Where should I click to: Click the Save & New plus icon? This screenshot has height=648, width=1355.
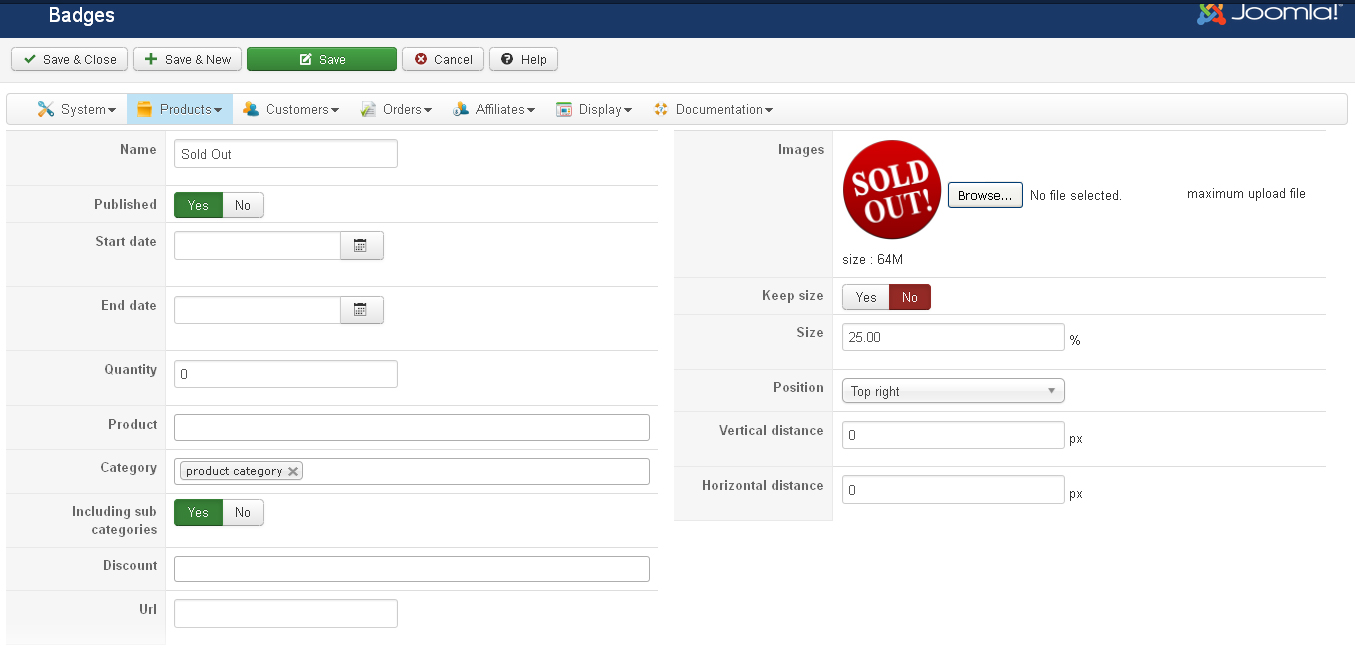pos(151,59)
